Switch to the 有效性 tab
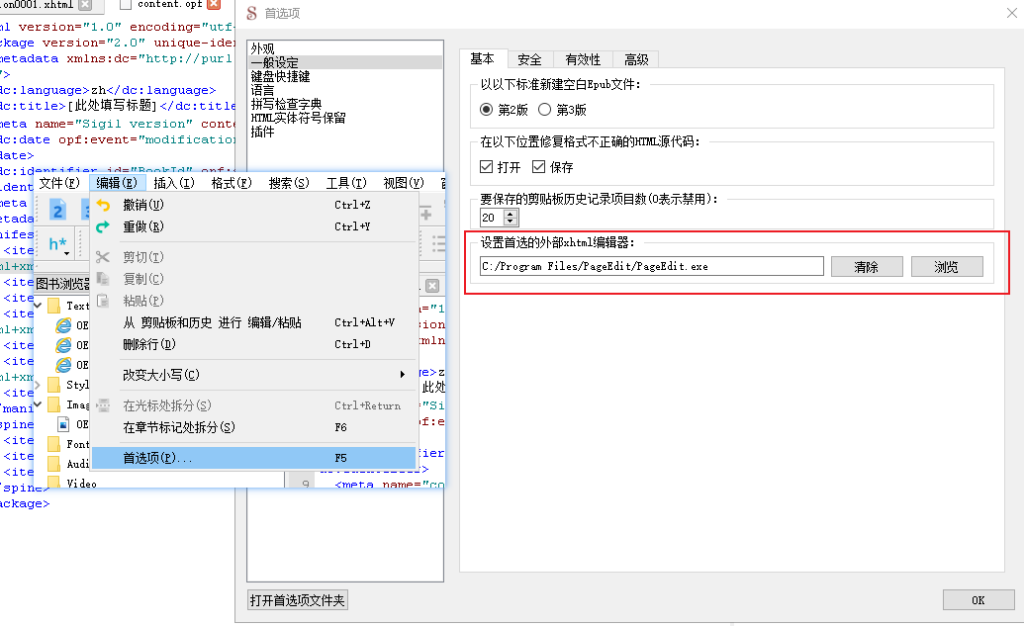 coord(583,59)
